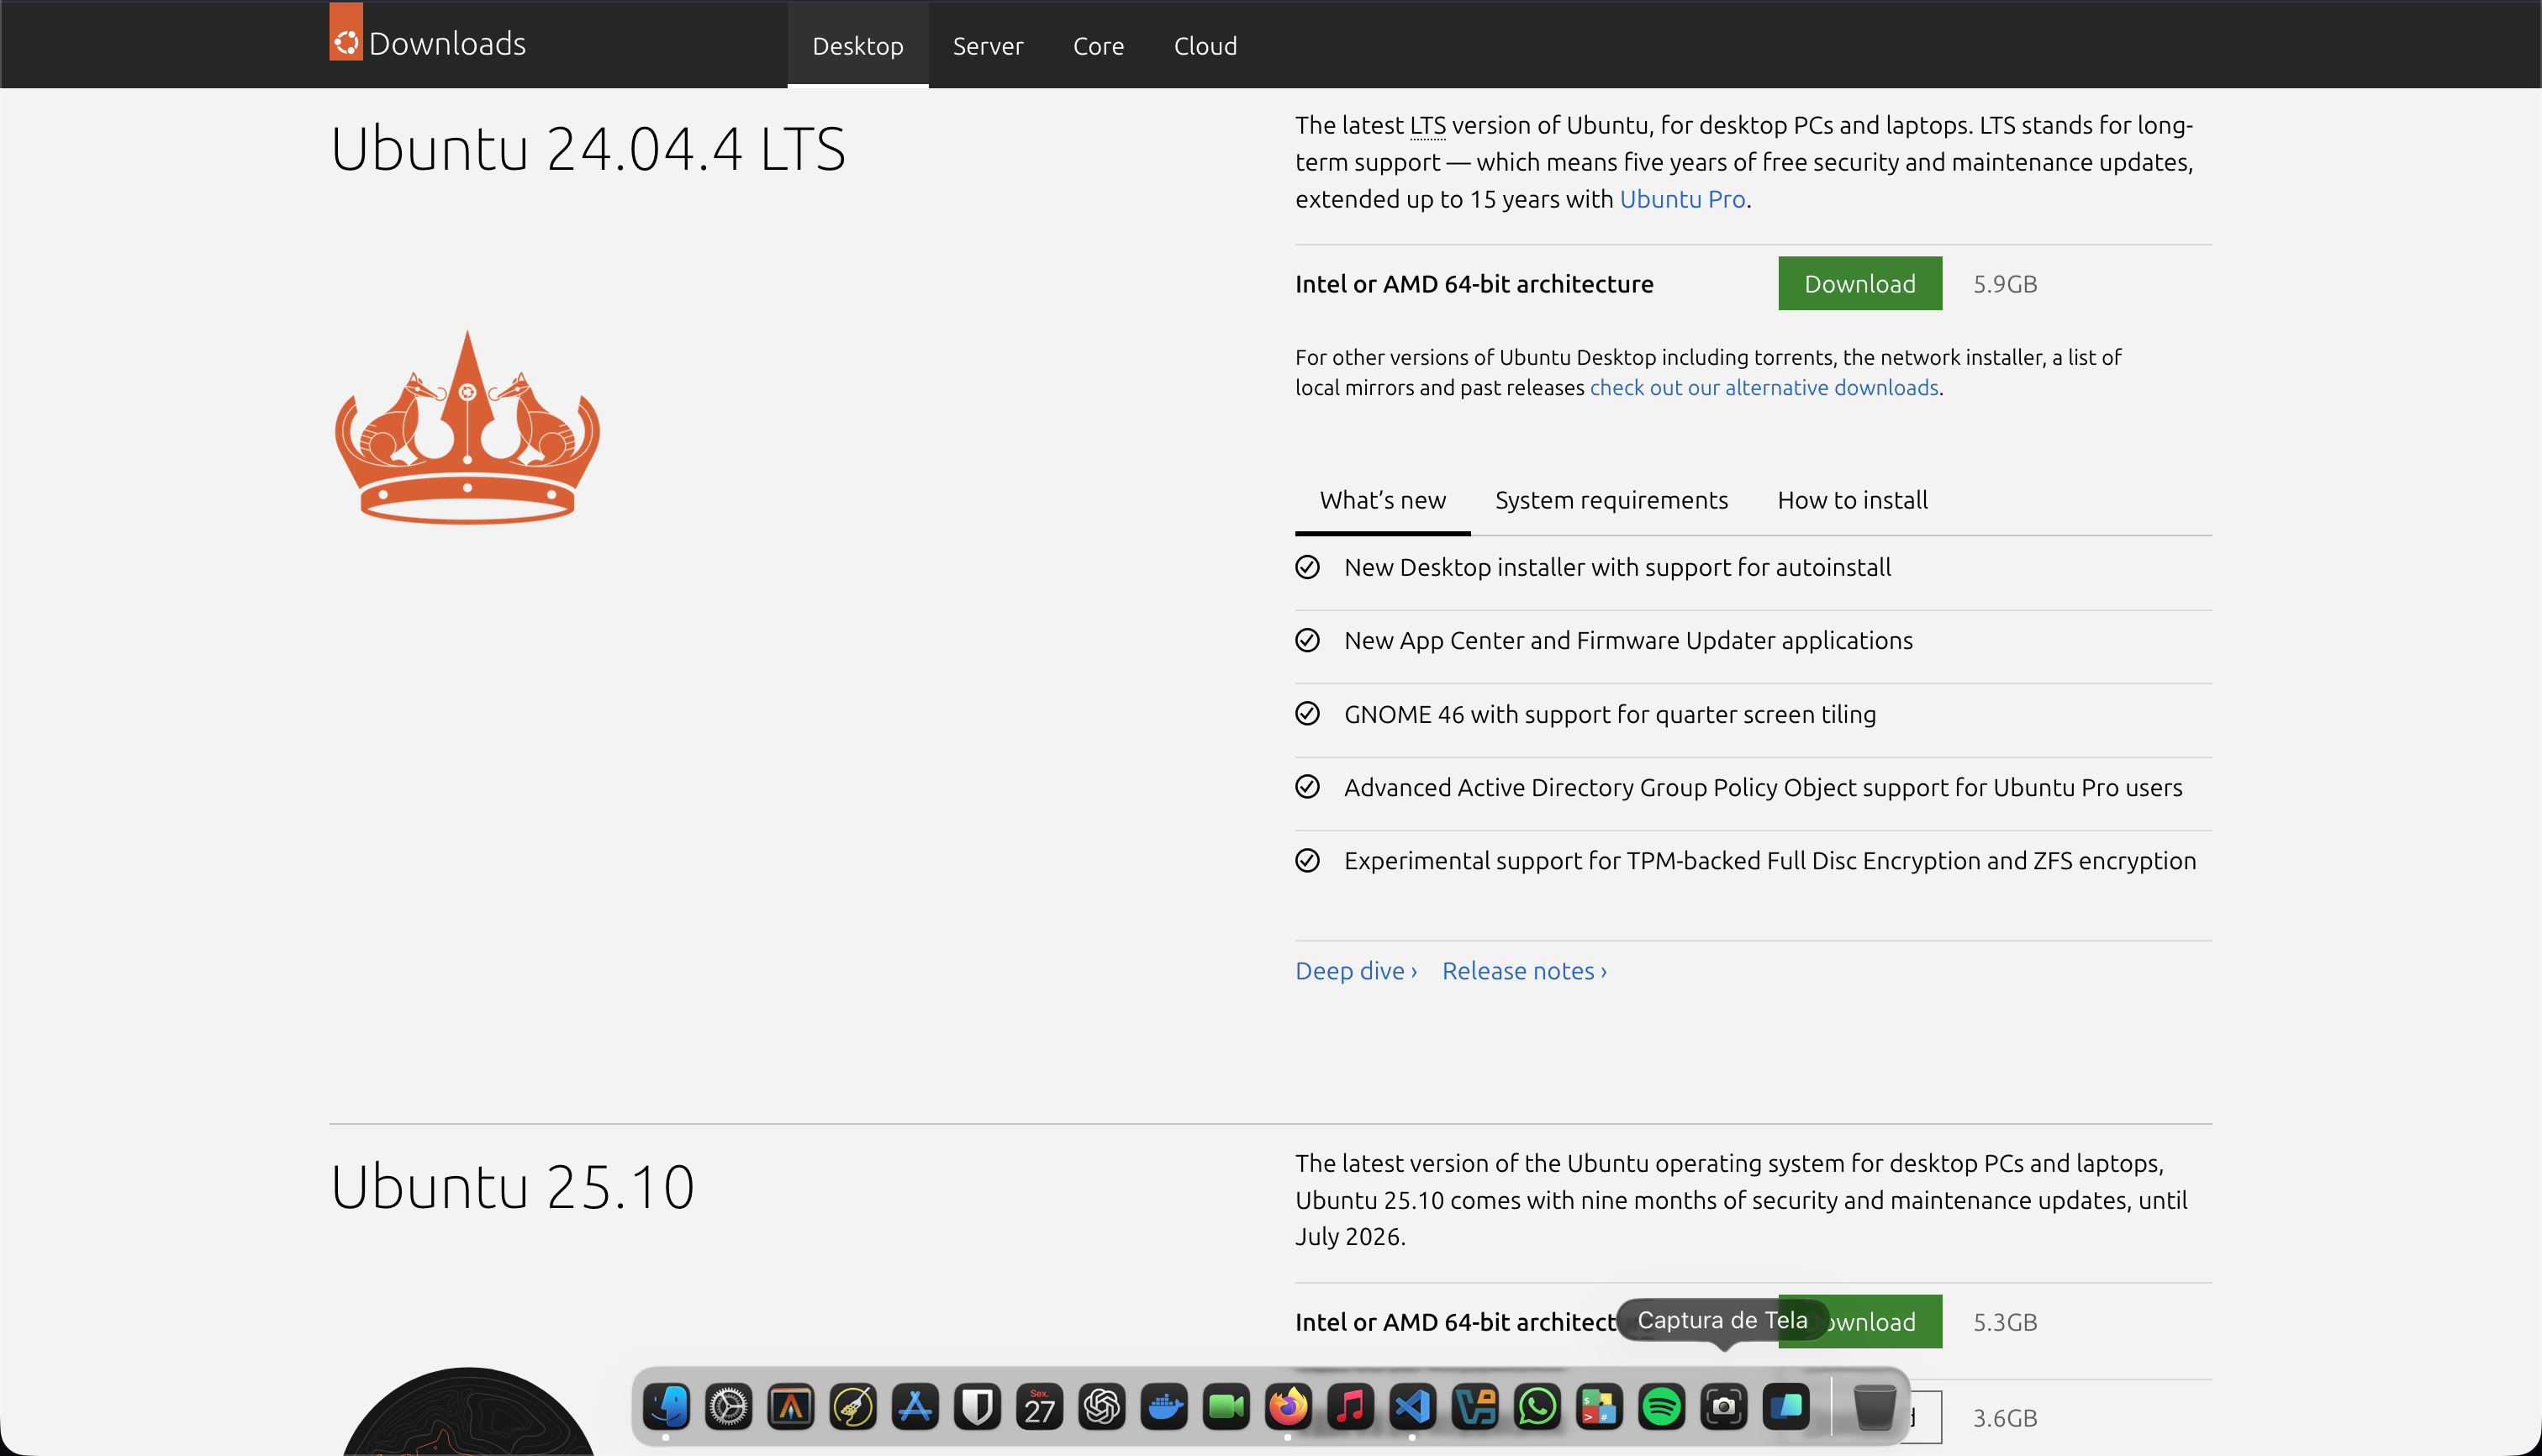Image resolution: width=2542 pixels, height=1456 pixels.
Task: Switch to the How to install tab
Action: point(1852,500)
